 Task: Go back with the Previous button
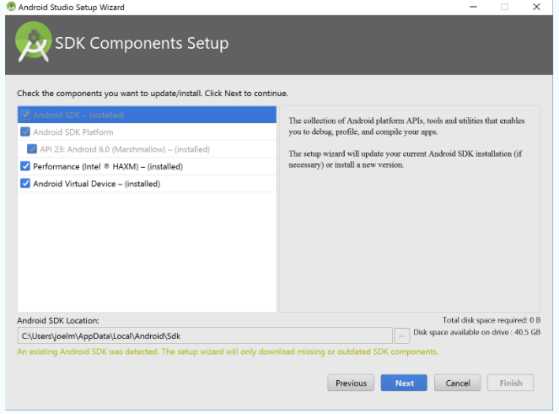[x=351, y=383]
